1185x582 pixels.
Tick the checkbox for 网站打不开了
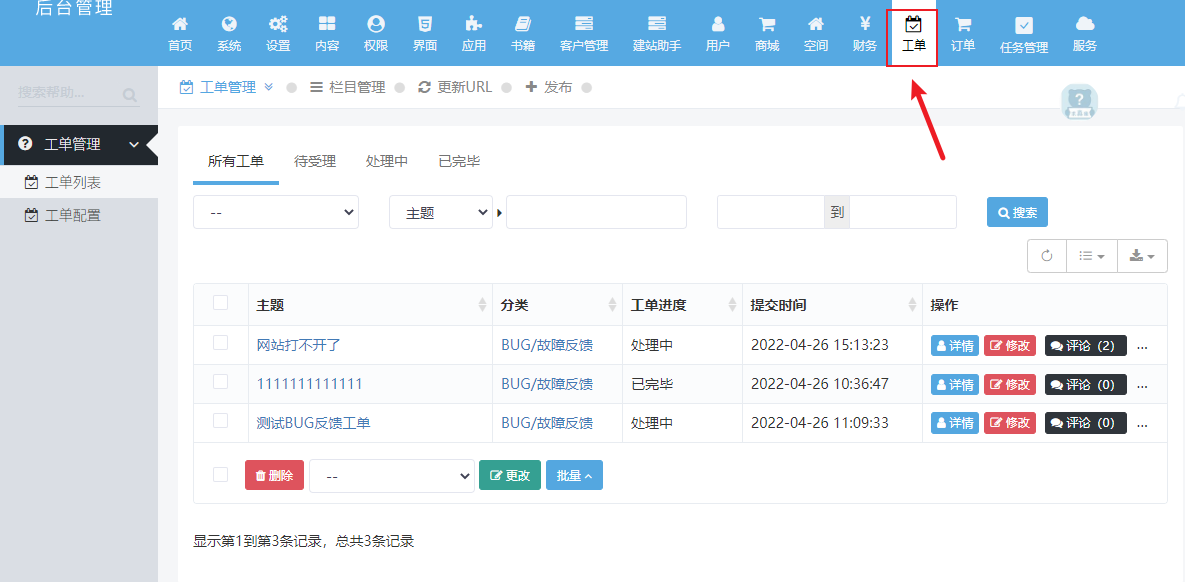coord(221,343)
